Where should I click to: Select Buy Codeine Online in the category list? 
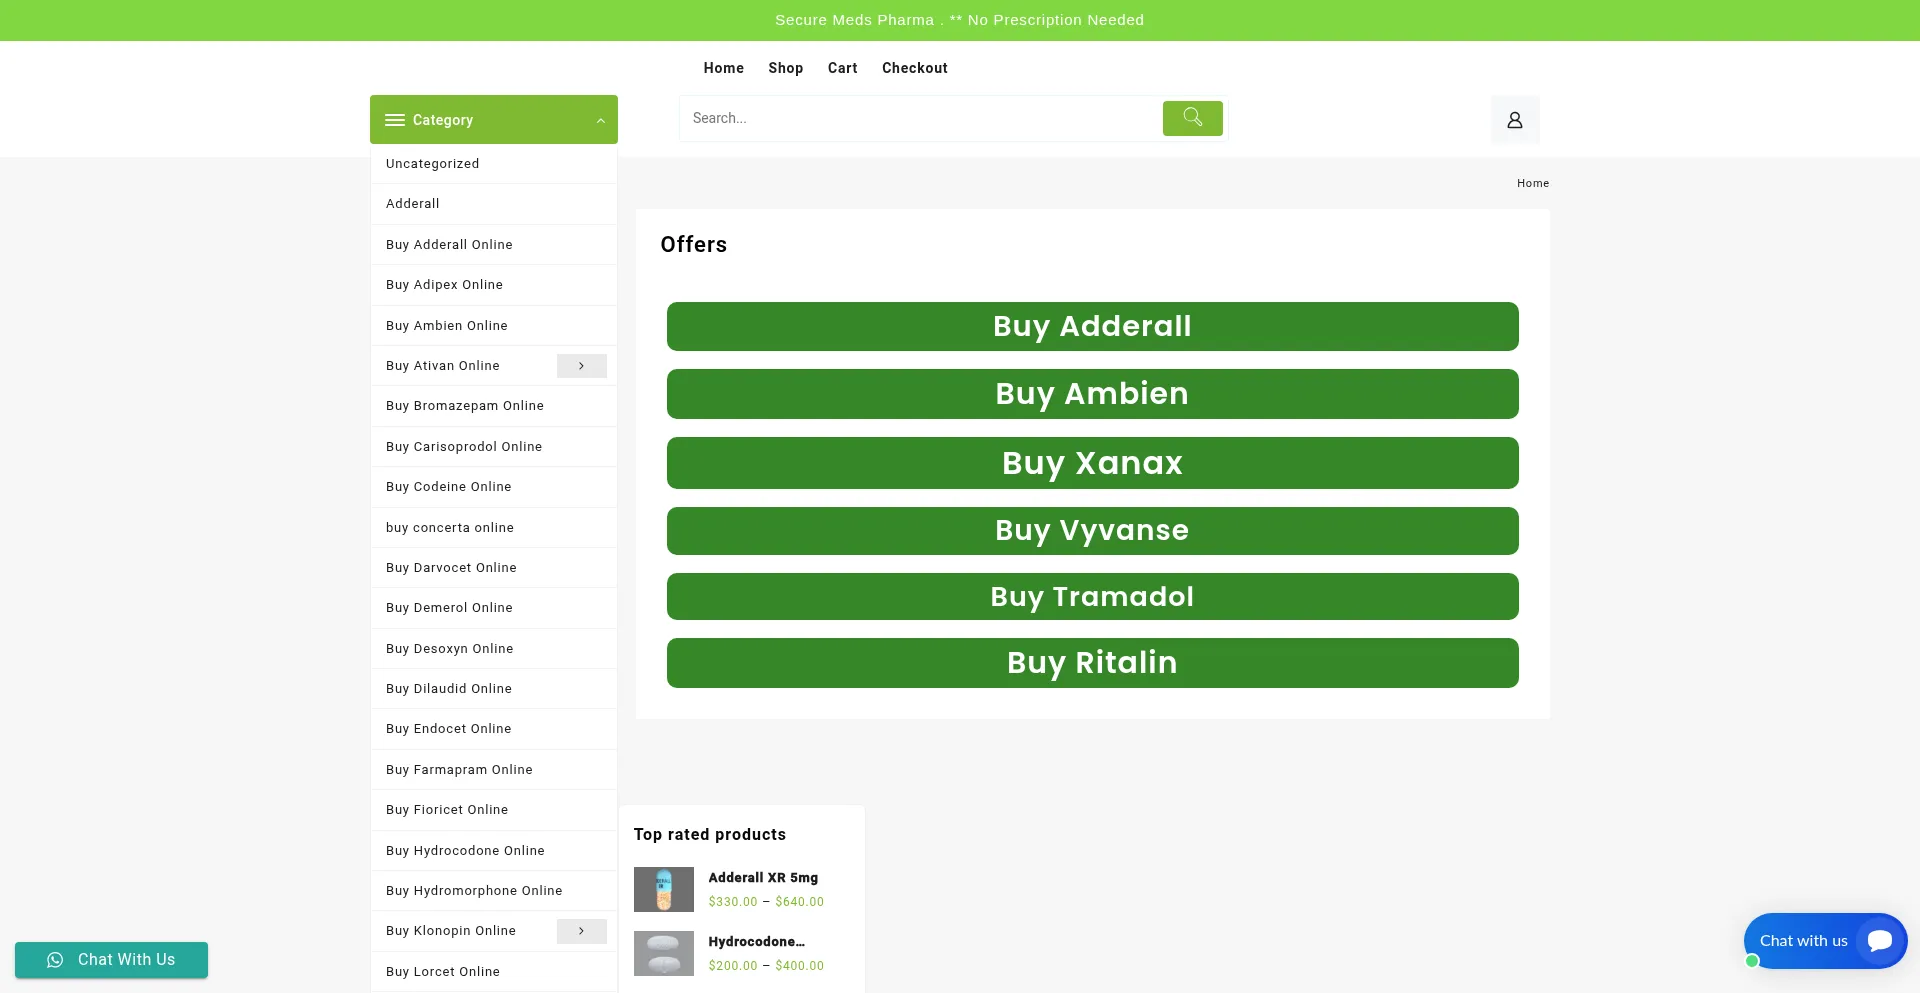(448, 487)
